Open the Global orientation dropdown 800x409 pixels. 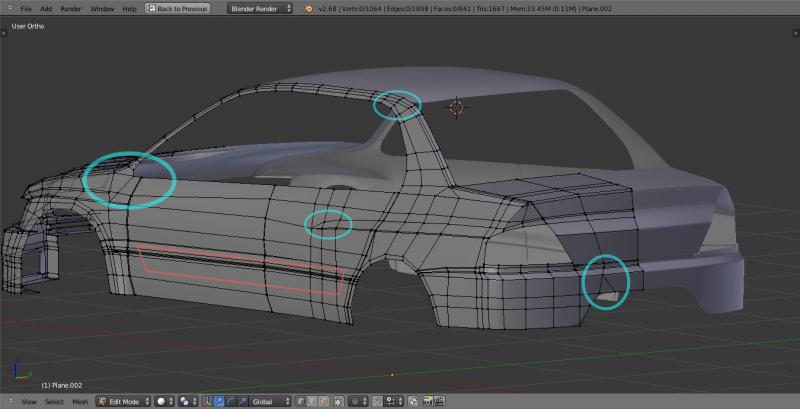click(268, 401)
